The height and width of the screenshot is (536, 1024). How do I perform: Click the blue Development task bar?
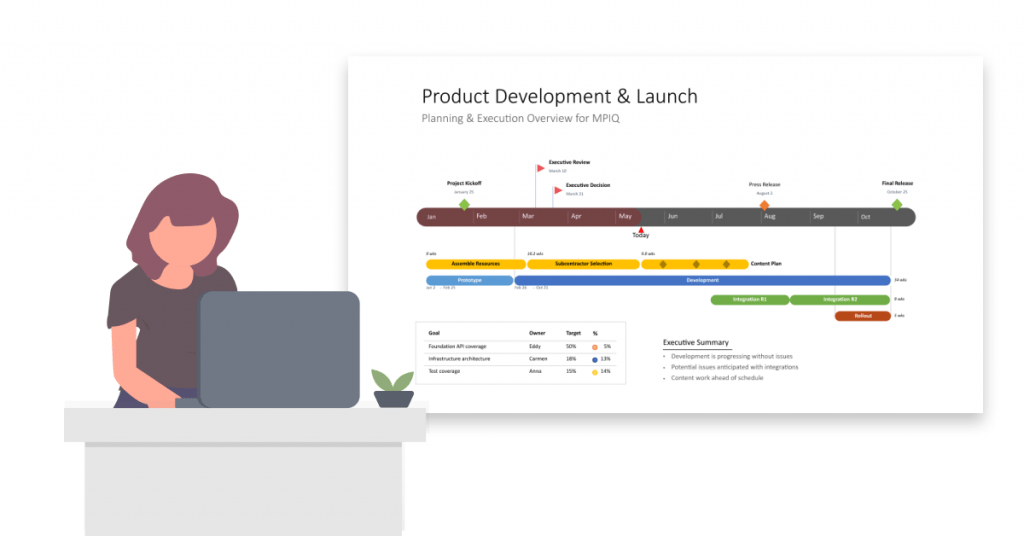[702, 281]
